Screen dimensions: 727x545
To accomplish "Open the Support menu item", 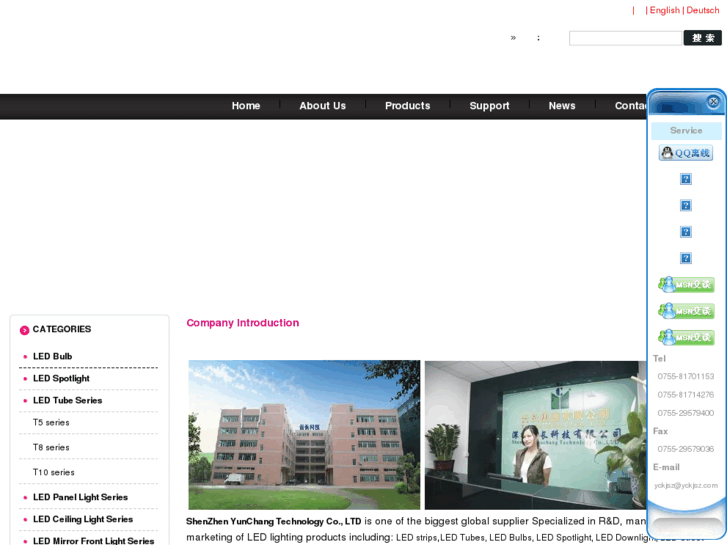I will (489, 106).
